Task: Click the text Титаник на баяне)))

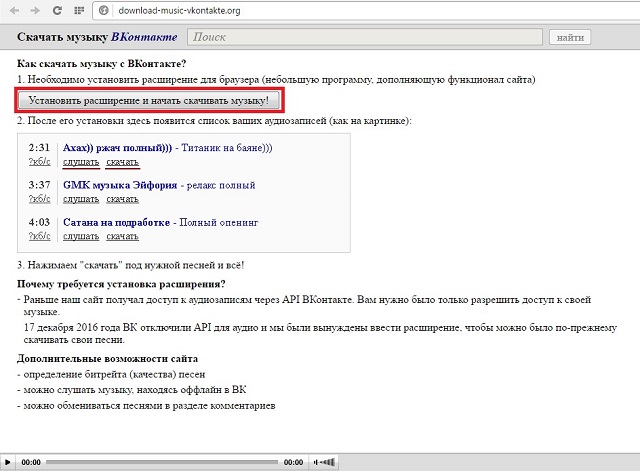Action: pos(227,148)
